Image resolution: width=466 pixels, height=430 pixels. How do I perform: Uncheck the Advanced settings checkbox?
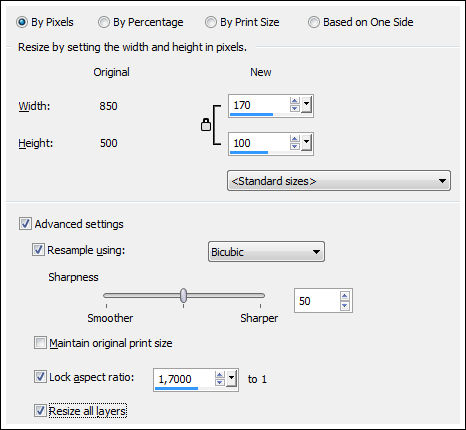[25, 224]
